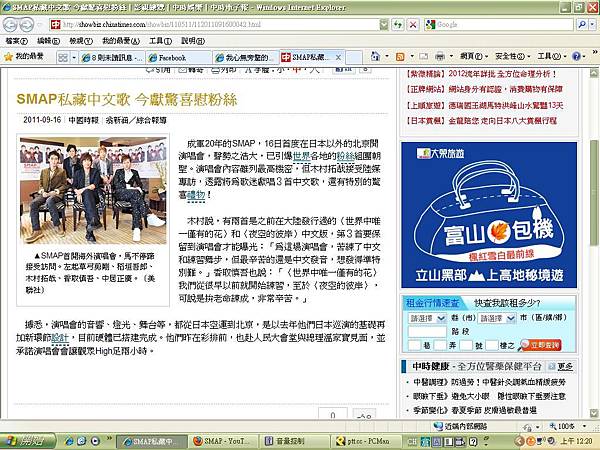The height and width of the screenshot is (450, 600).
Task: Click the 禮物 hyperlink in article text
Action: (x=196, y=195)
